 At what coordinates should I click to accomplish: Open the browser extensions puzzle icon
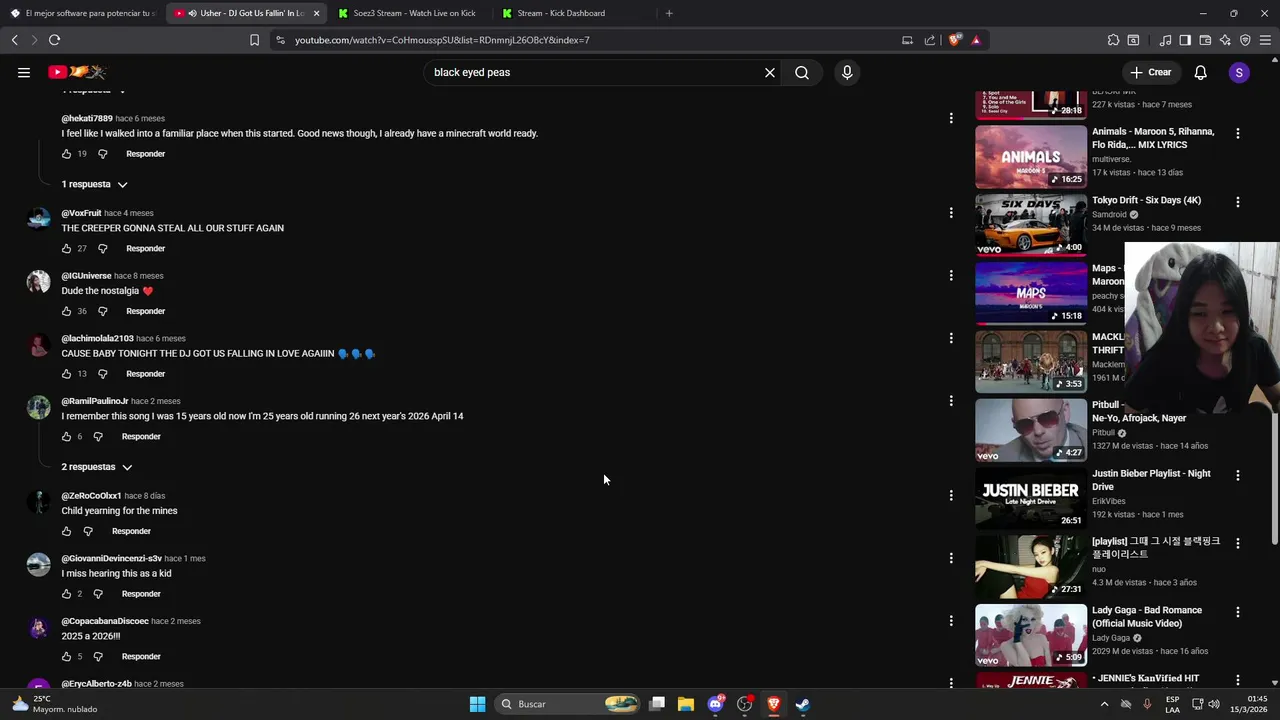click(x=1113, y=40)
